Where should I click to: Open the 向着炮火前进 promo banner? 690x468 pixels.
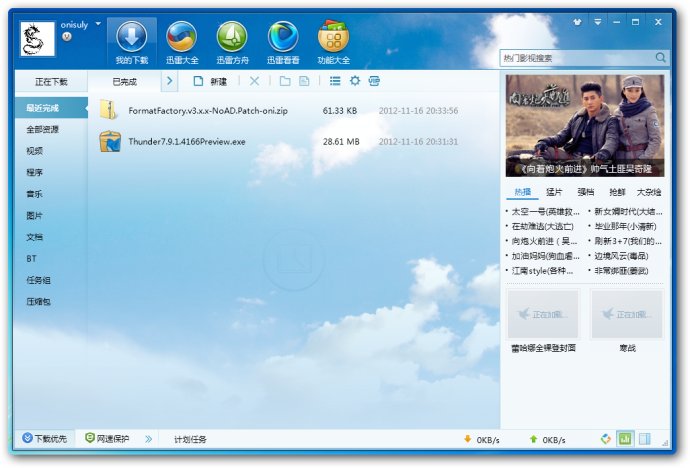(x=585, y=126)
